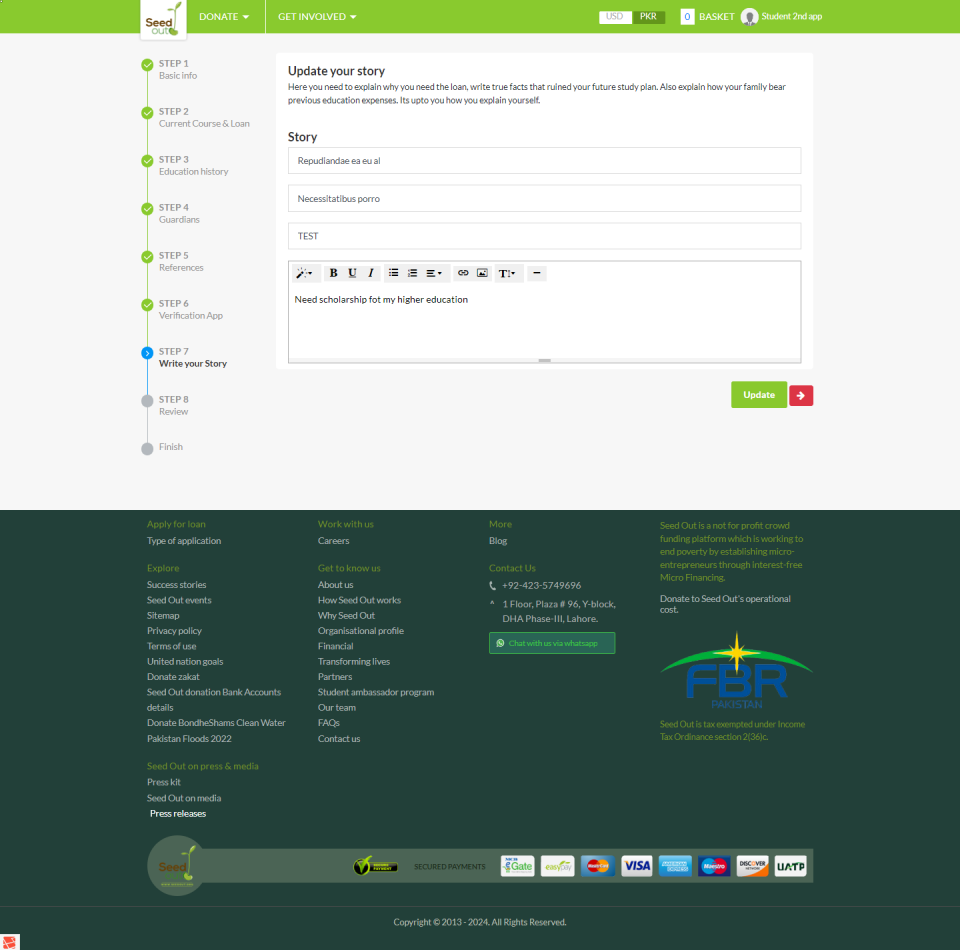The width and height of the screenshot is (960, 950).
Task: Toggle italic text in editor toolbar
Action: [371, 273]
